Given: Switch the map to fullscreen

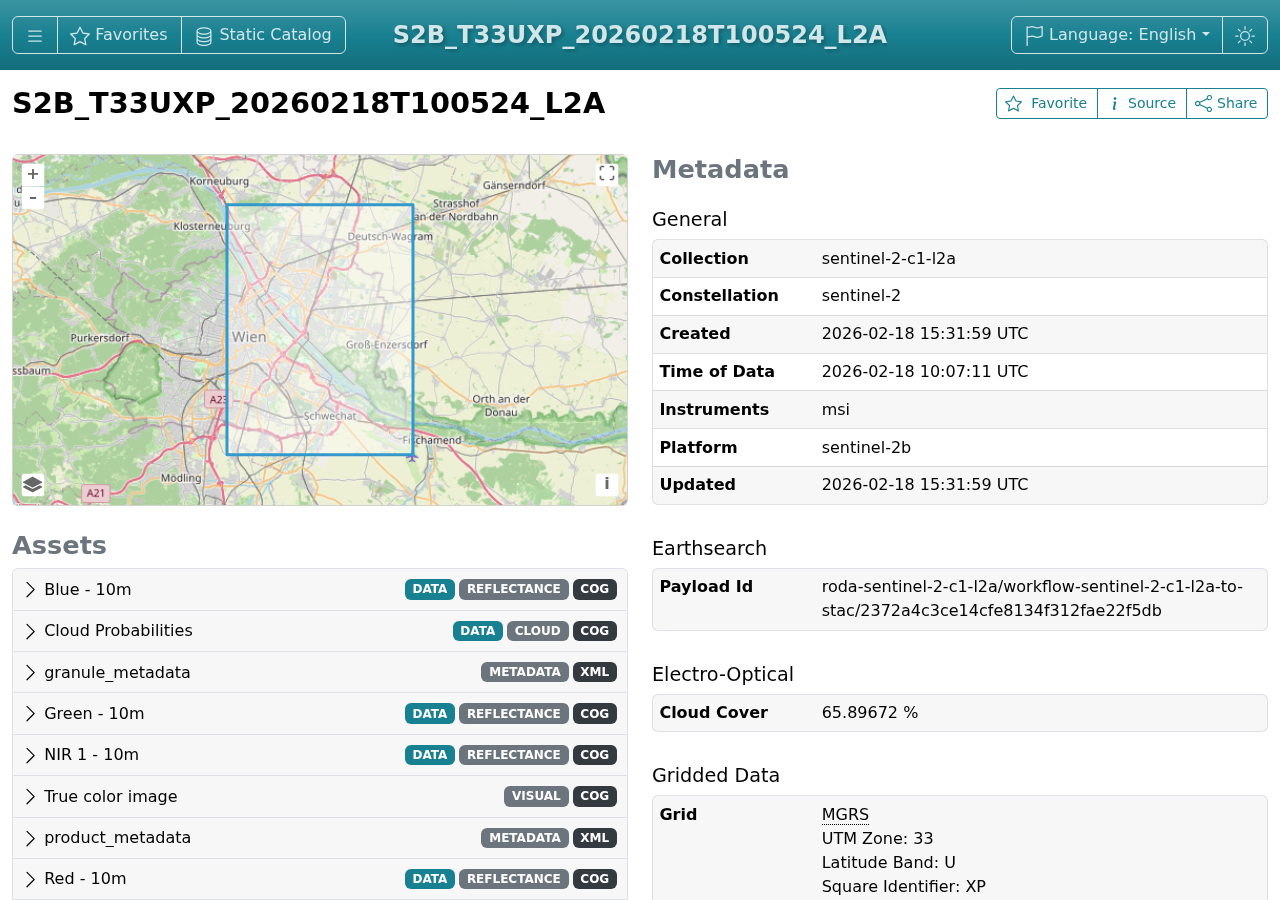Looking at the screenshot, I should (607, 174).
